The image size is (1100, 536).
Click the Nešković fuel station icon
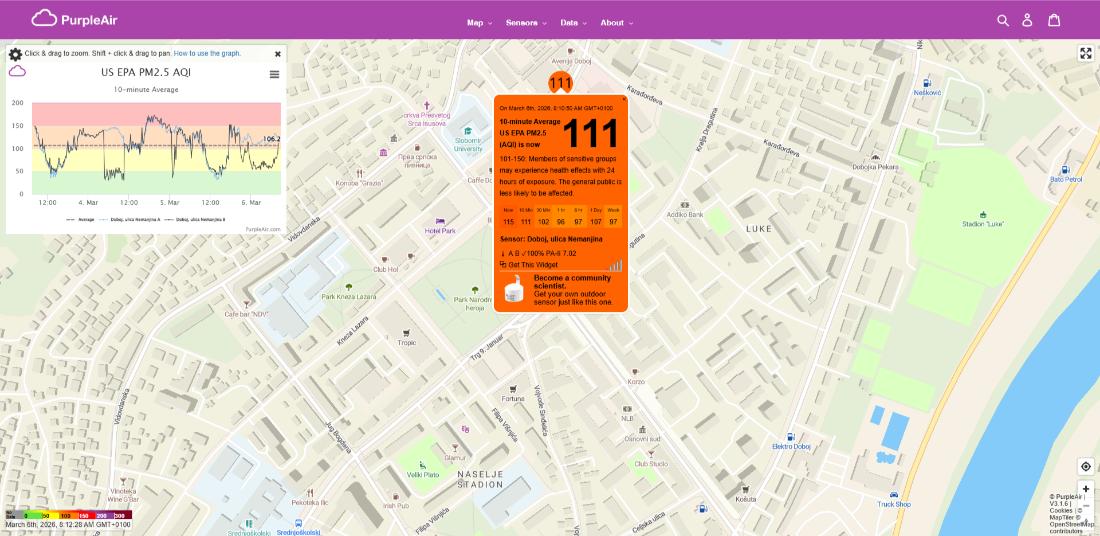coord(927,82)
